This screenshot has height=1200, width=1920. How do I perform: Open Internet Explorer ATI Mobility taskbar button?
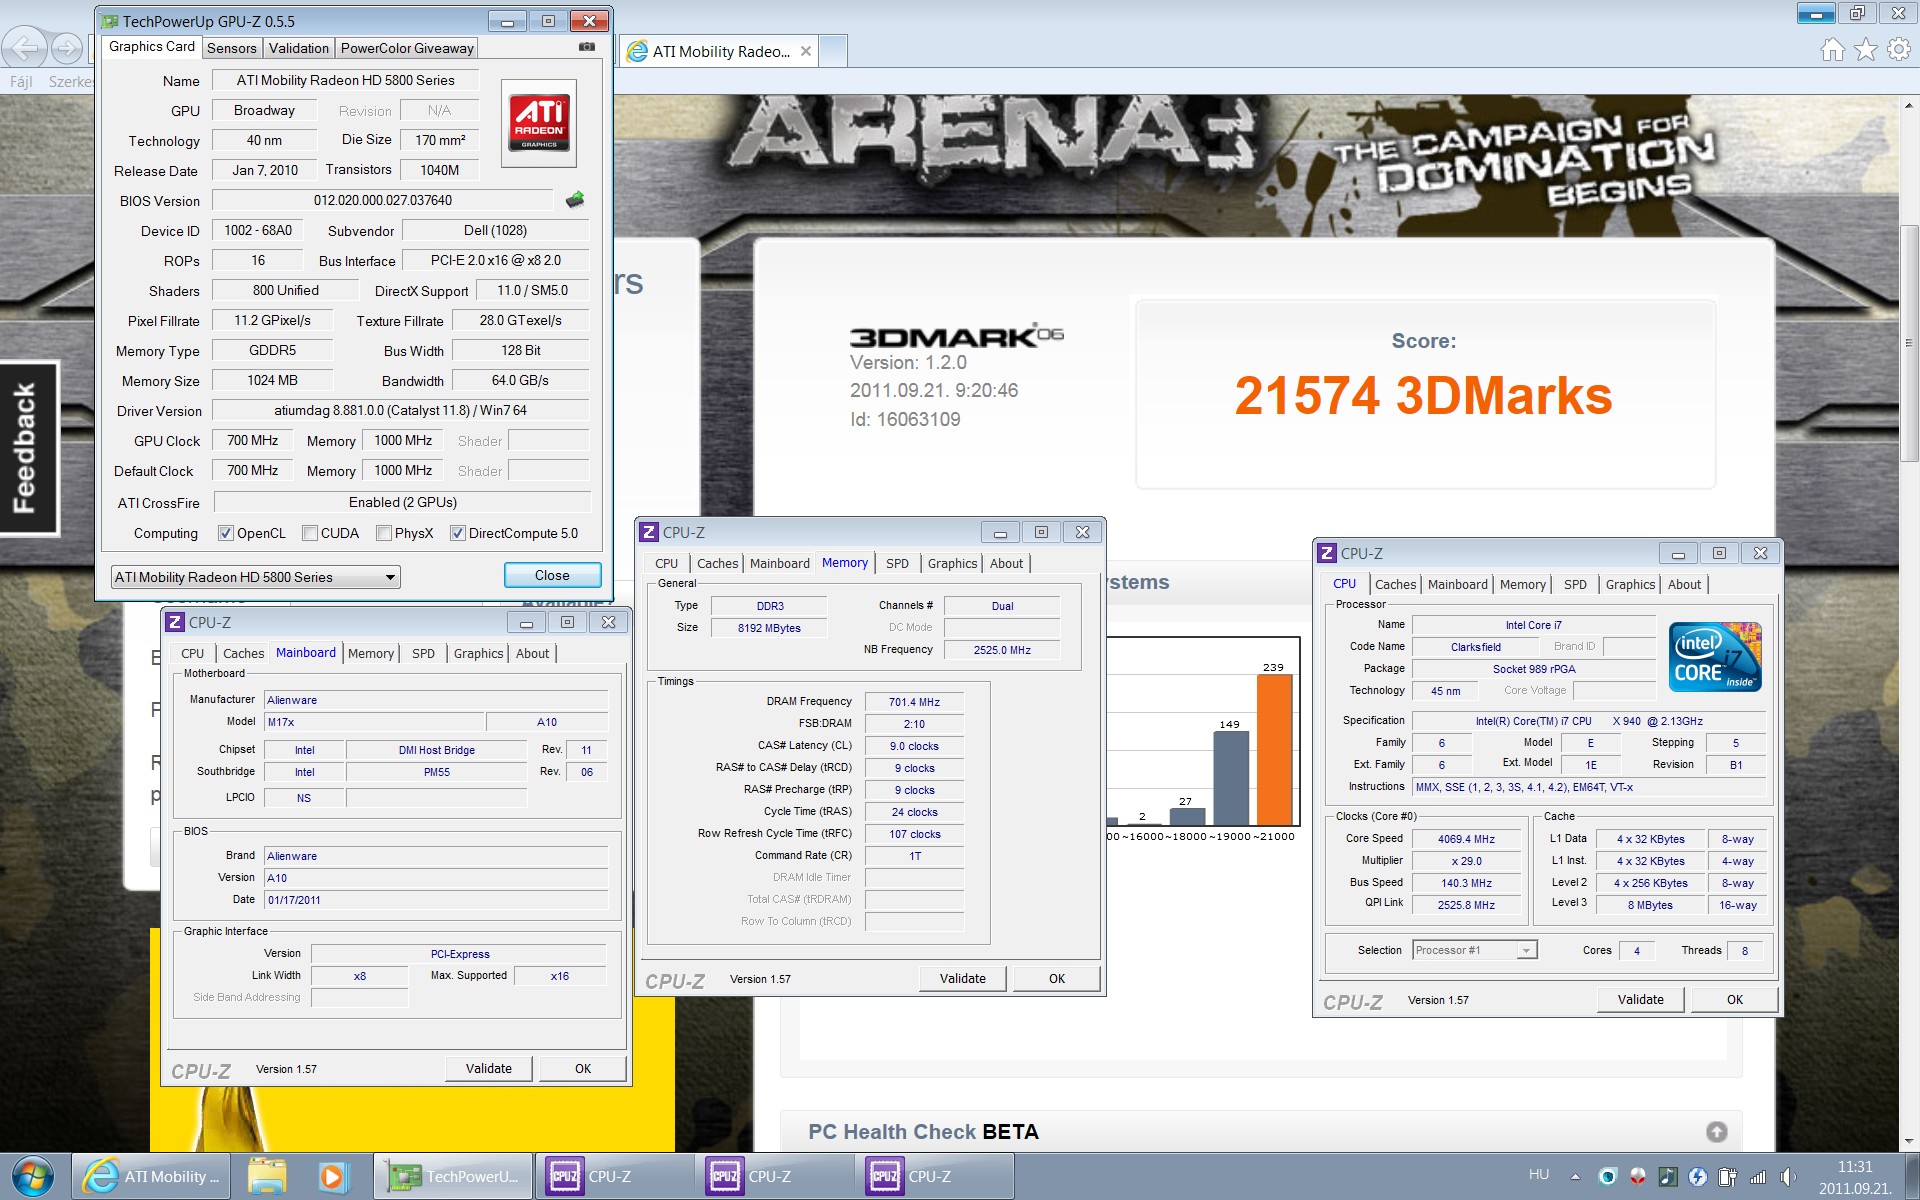[151, 1176]
